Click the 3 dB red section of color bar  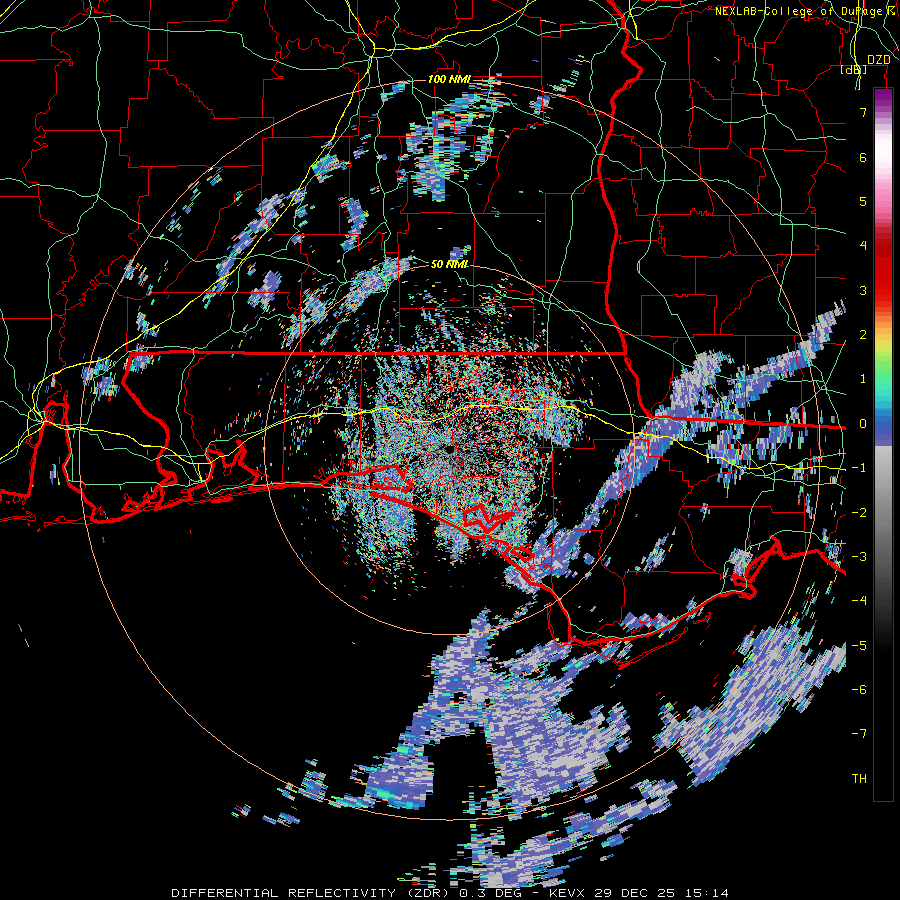(x=883, y=290)
